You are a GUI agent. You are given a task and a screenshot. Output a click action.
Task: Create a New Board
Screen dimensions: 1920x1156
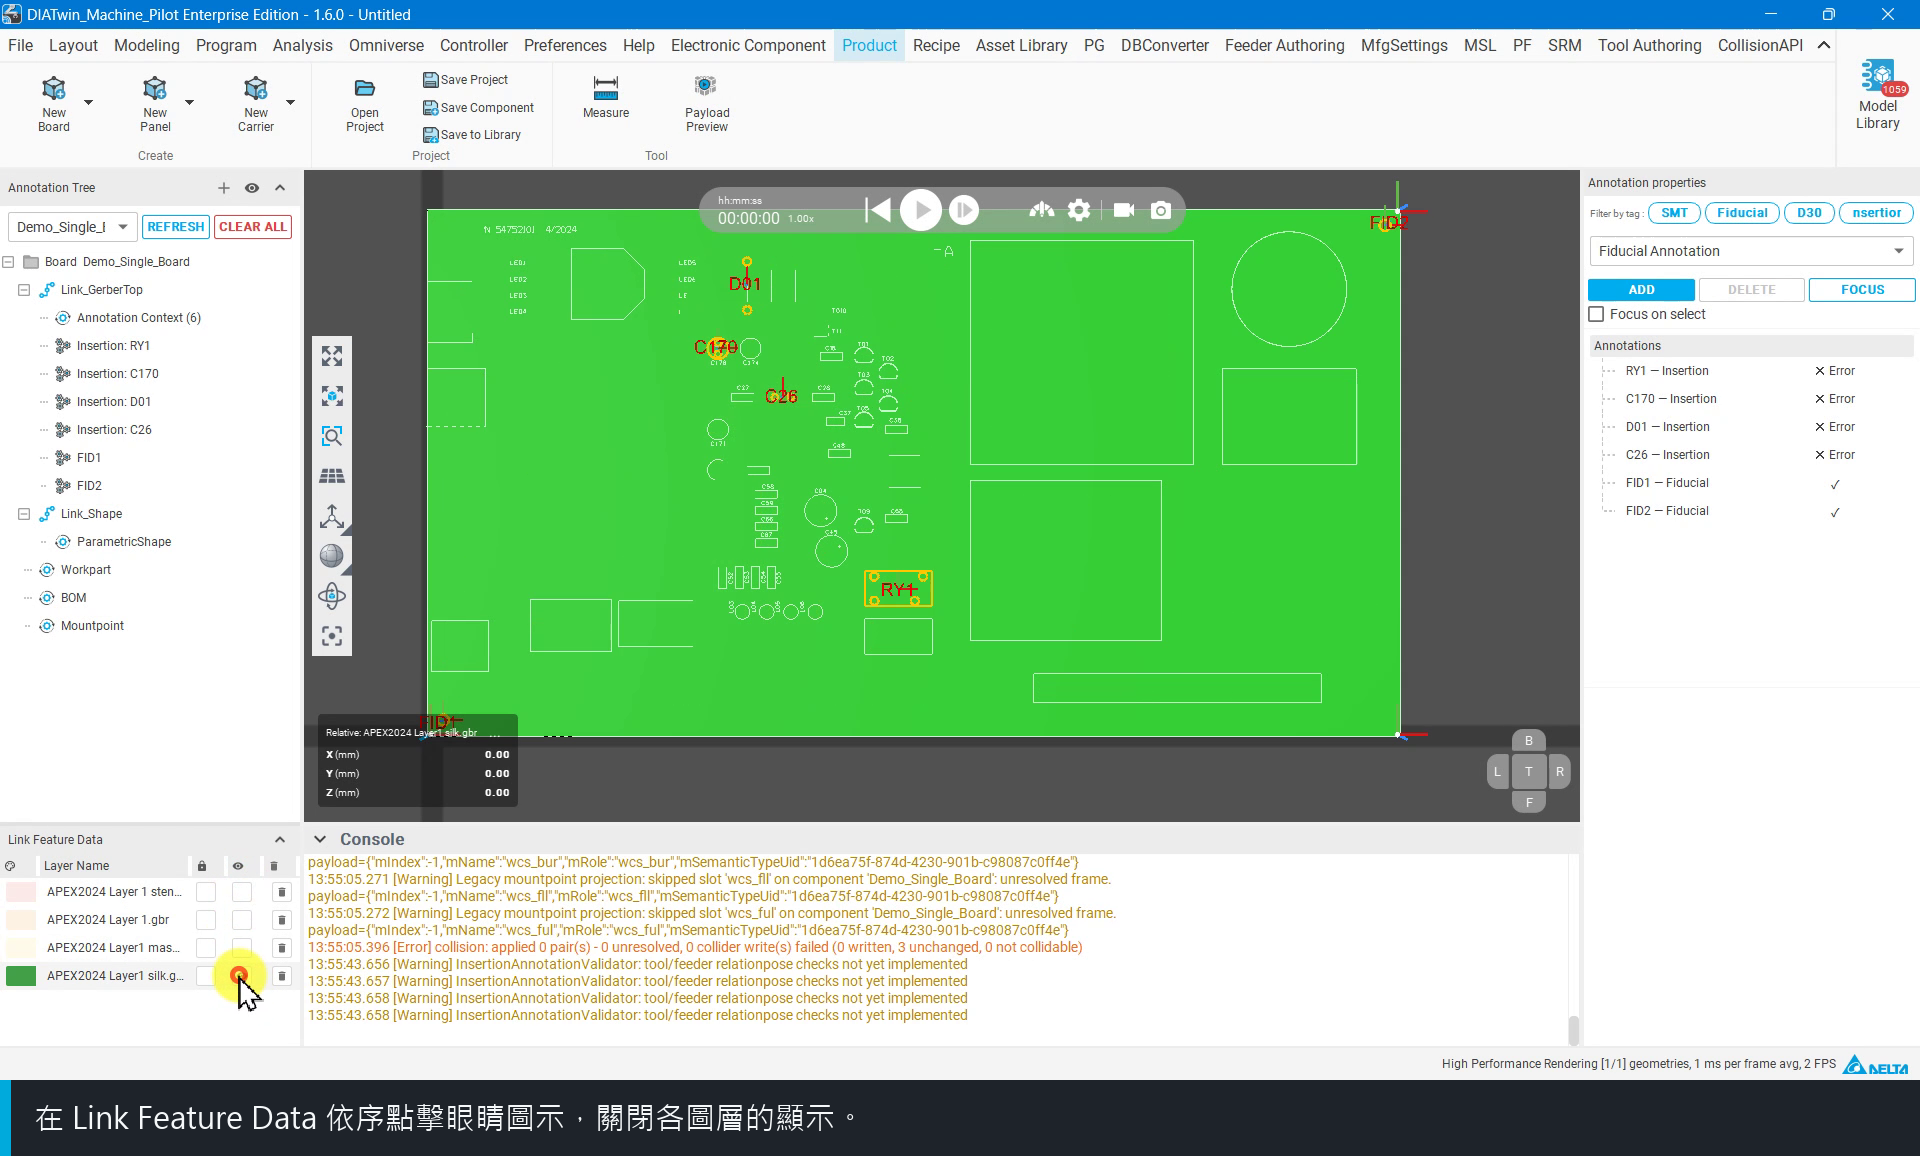pyautogui.click(x=54, y=102)
